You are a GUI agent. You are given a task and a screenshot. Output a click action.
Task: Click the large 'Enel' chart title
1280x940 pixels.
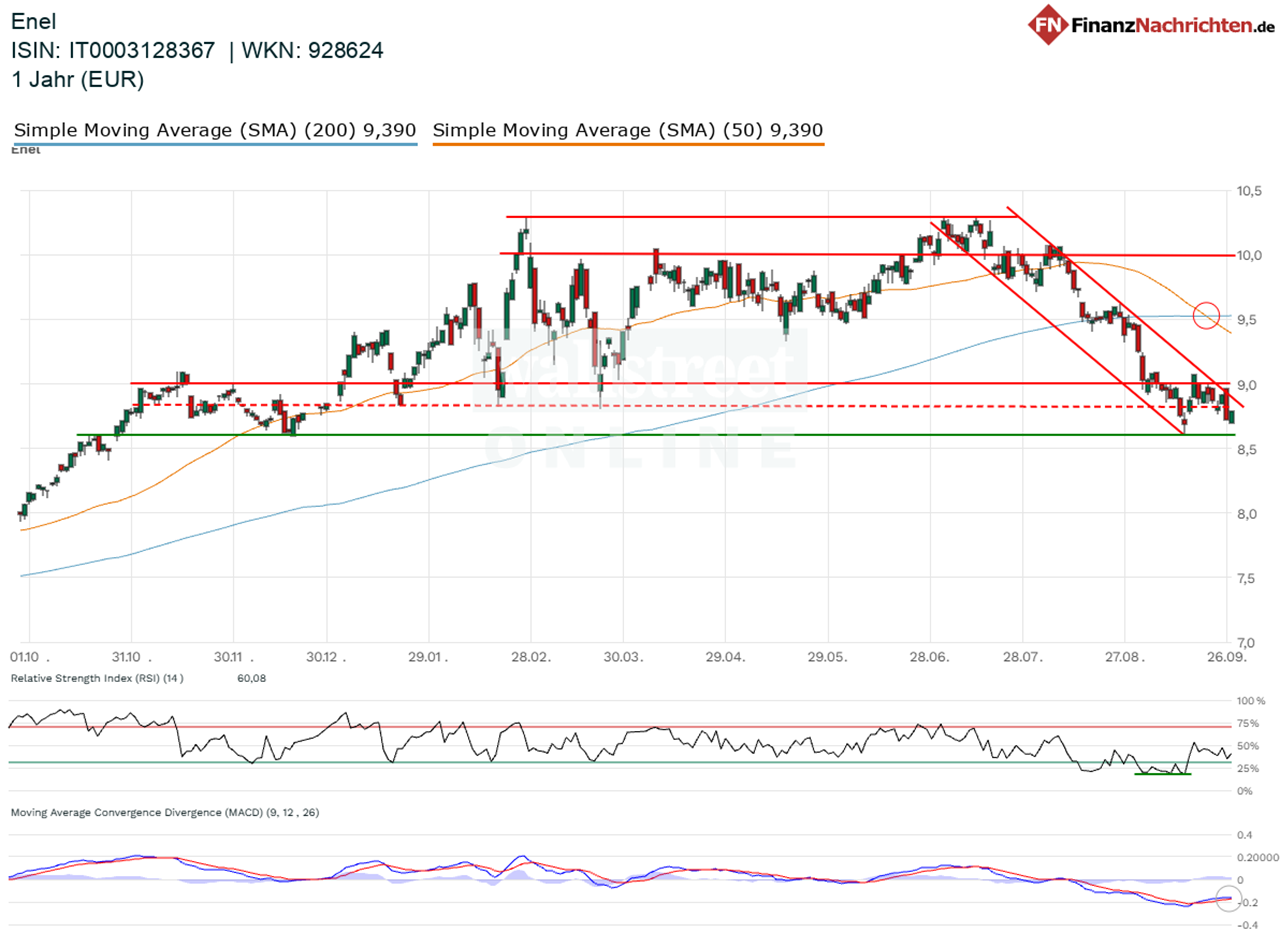point(34,20)
